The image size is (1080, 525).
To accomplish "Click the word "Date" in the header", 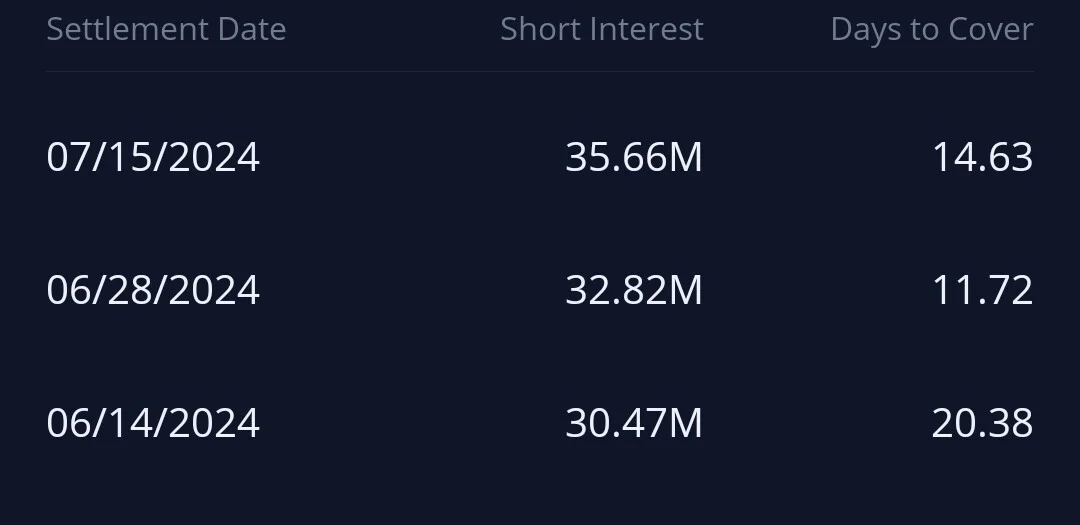I will pos(251,29).
